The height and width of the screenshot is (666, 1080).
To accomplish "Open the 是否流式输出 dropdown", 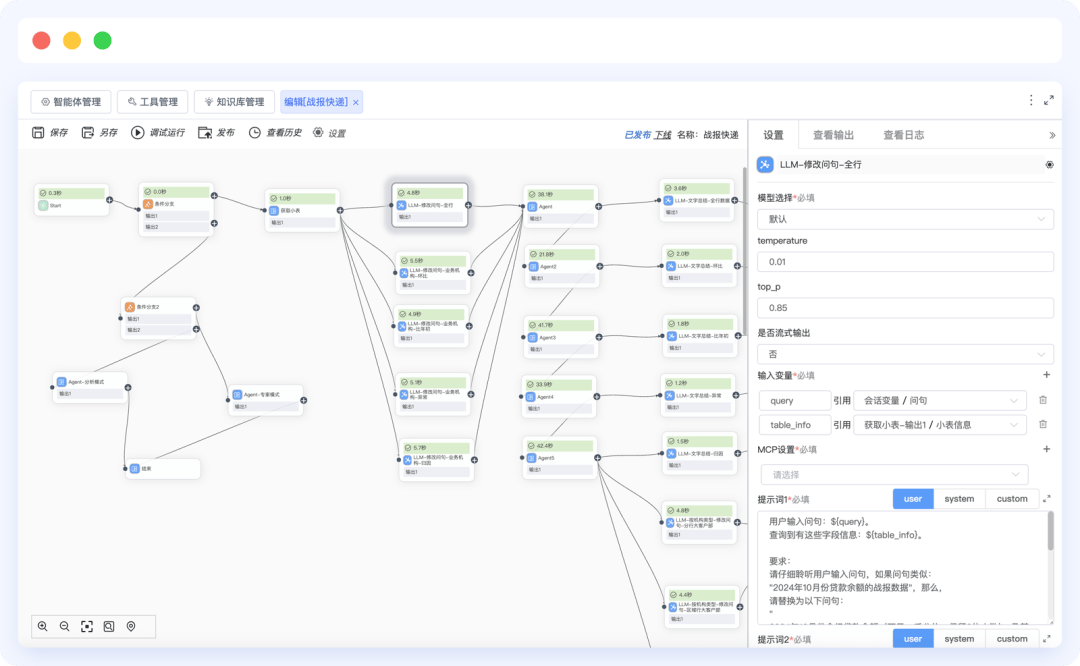I will [905, 354].
